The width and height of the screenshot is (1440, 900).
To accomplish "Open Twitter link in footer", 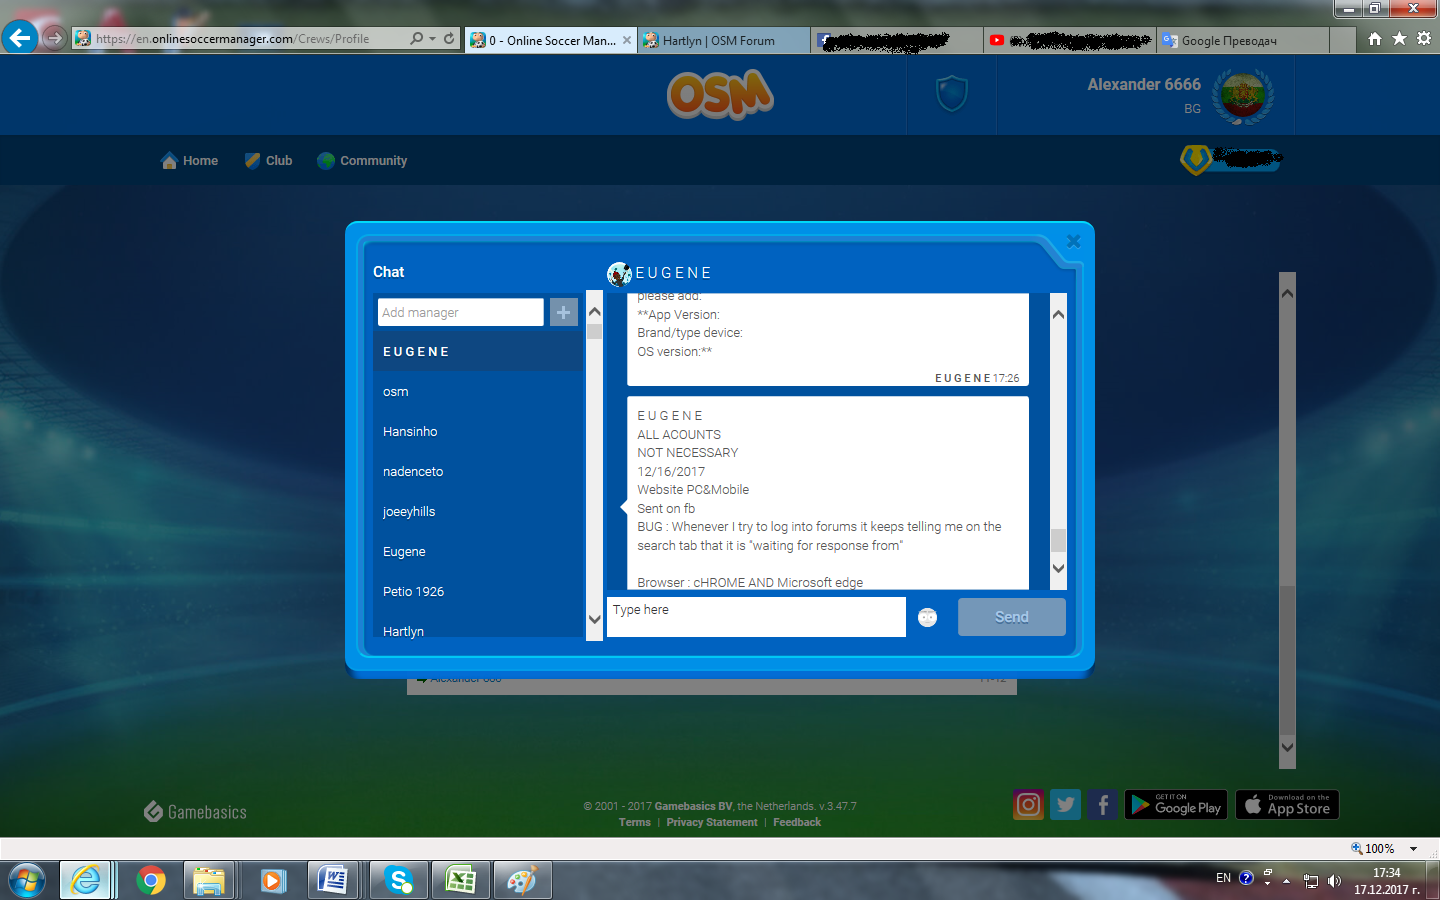I will pyautogui.click(x=1066, y=805).
